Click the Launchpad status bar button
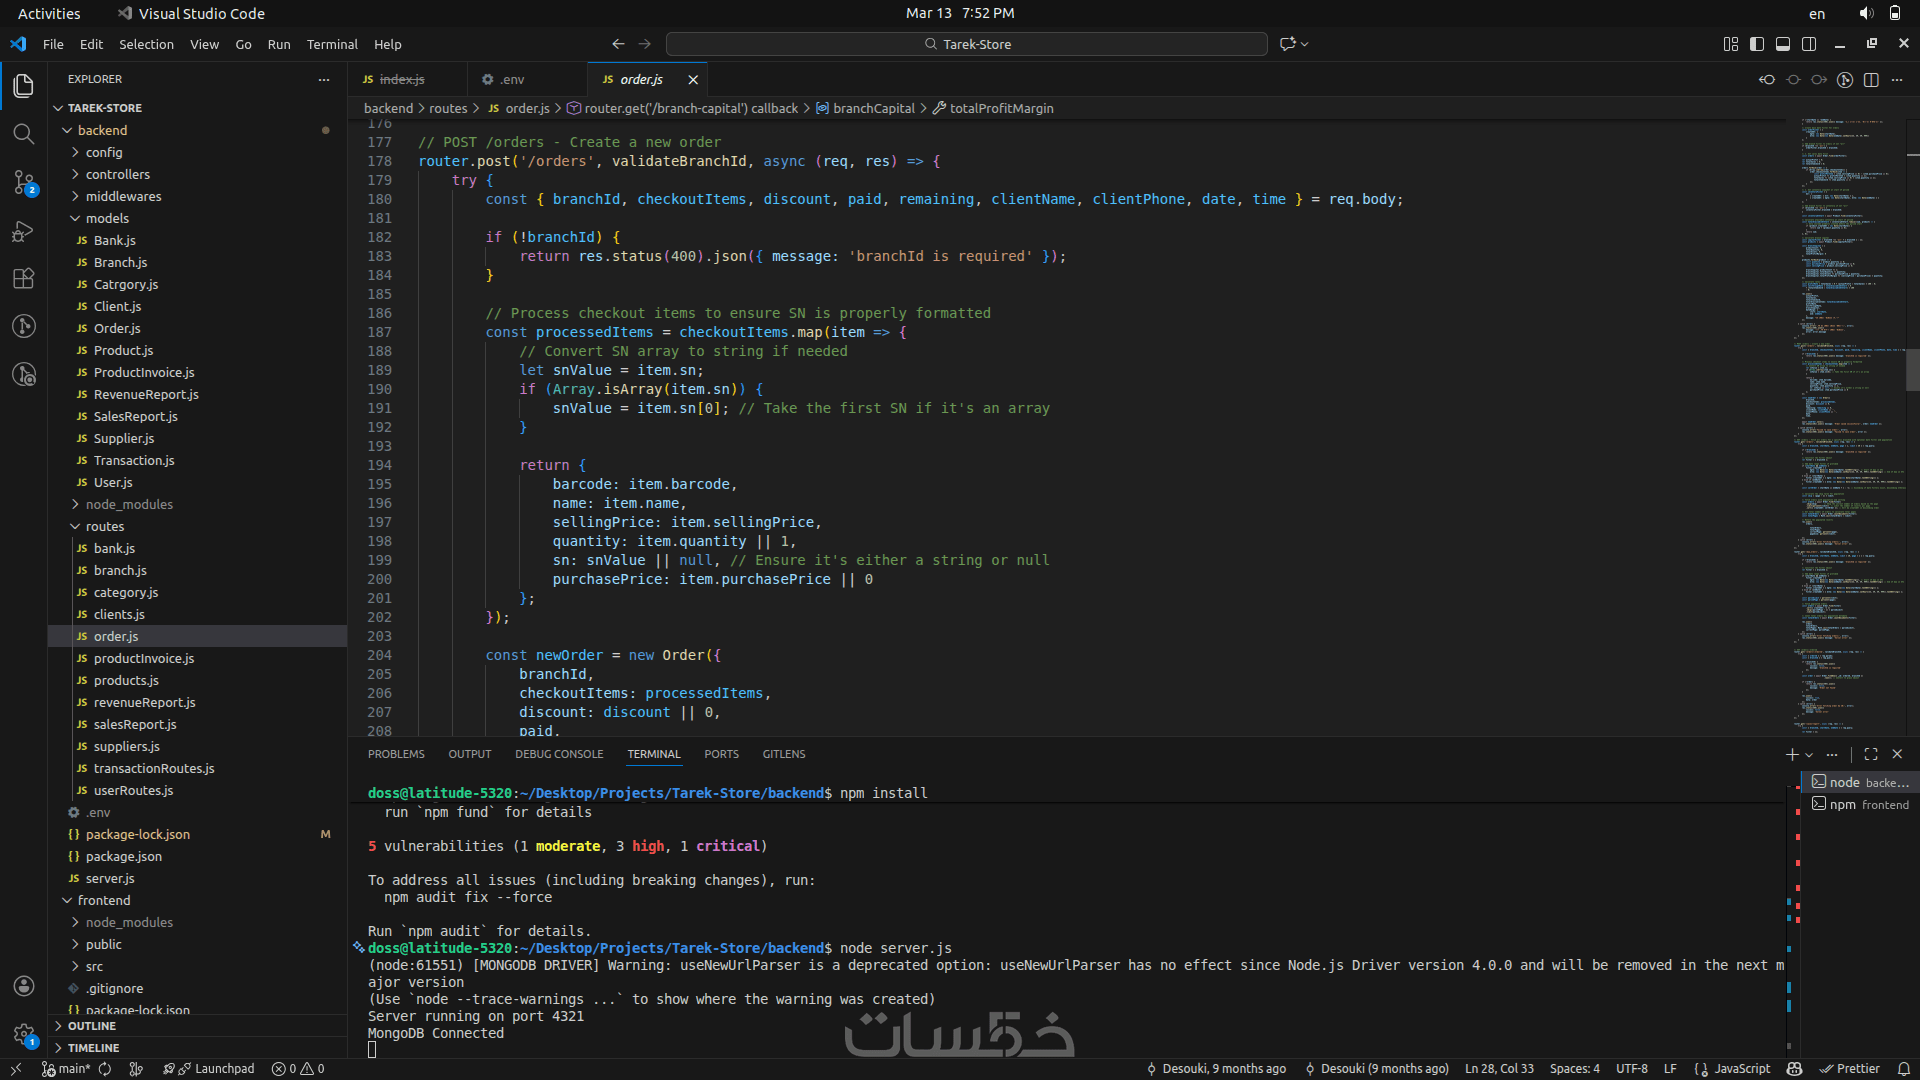Screen dimensions: 1920x1080 (x=216, y=1069)
